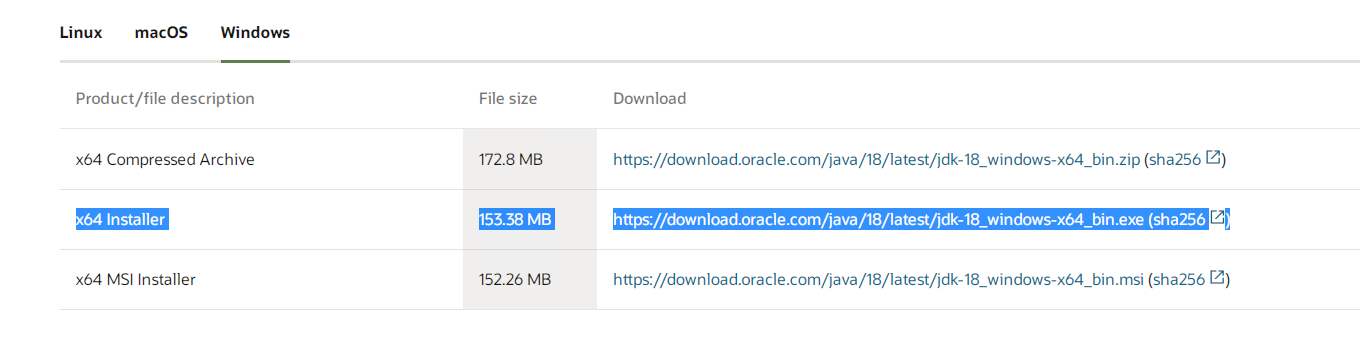The width and height of the screenshot is (1360, 362).
Task: Click external link icon beside zip sha256
Action: coord(1214,158)
